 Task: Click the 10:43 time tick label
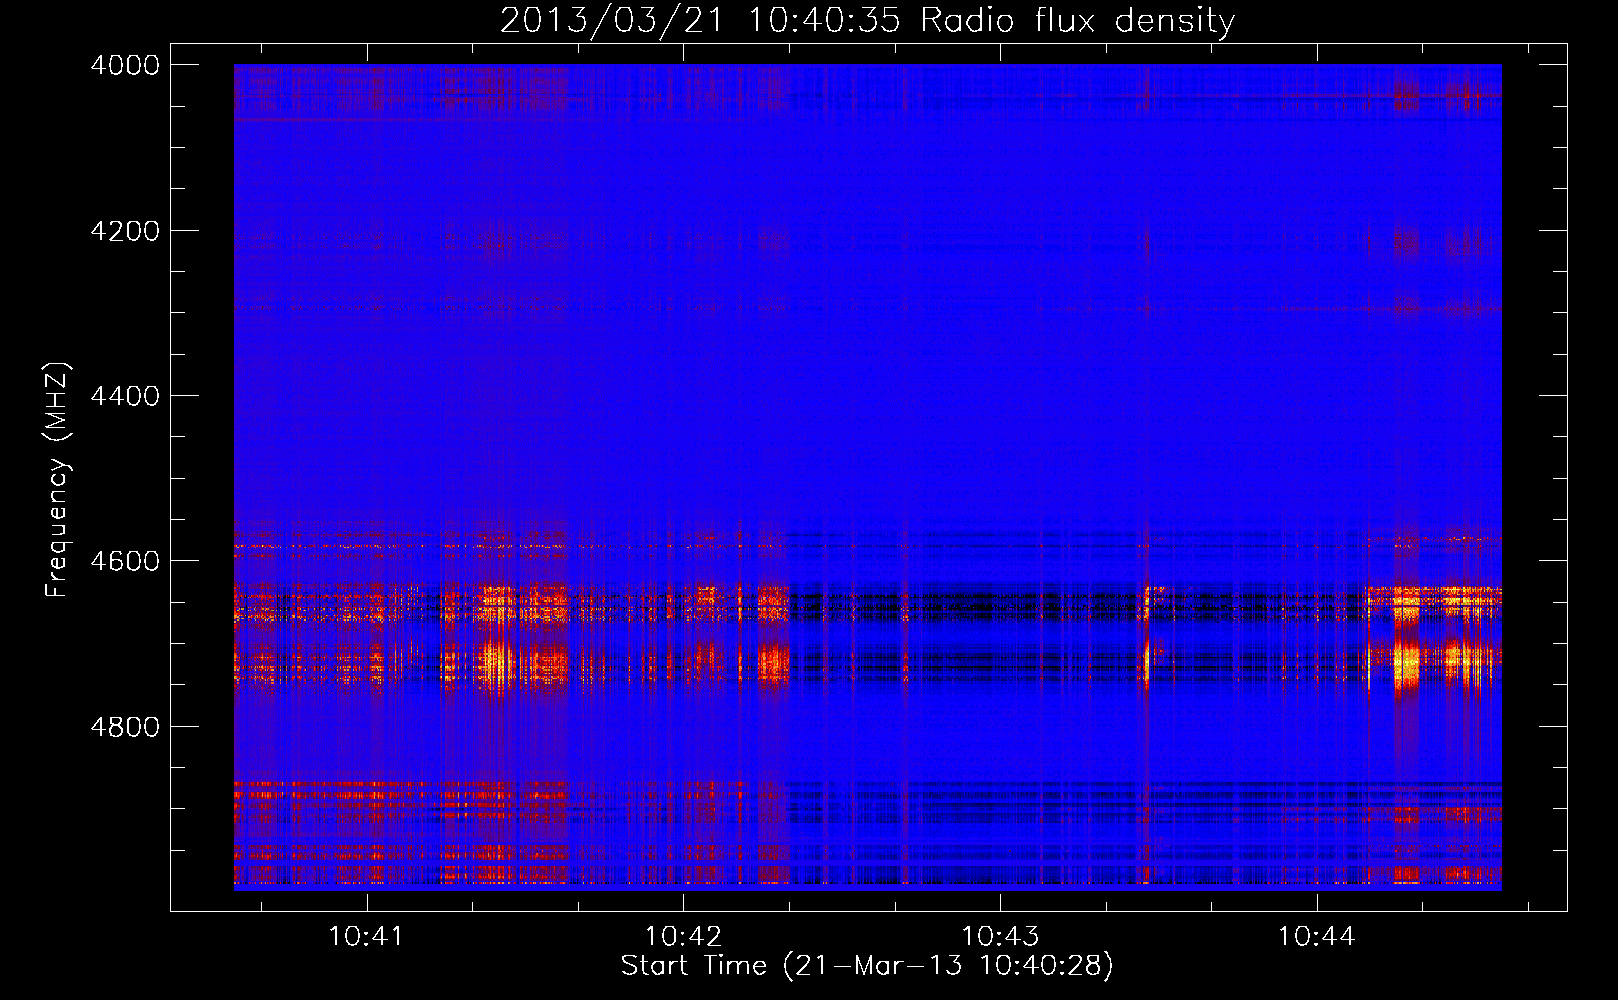pyautogui.click(x=1000, y=936)
